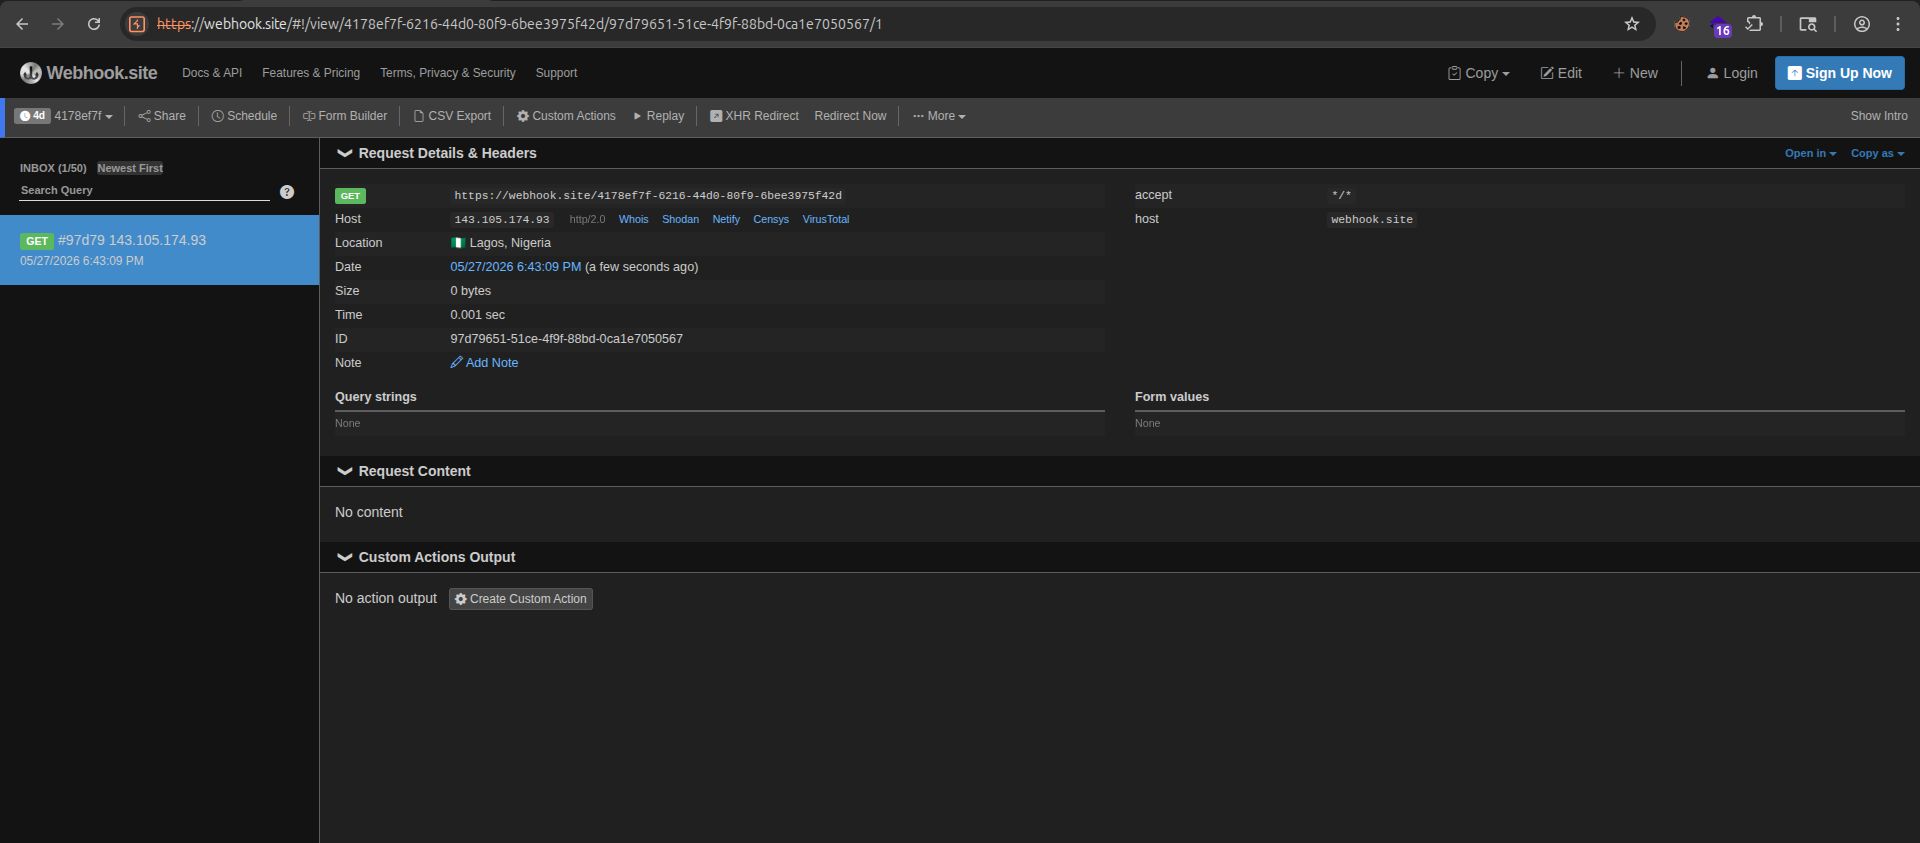Open Netify lookup link
This screenshot has width=1920, height=843.
click(x=726, y=219)
